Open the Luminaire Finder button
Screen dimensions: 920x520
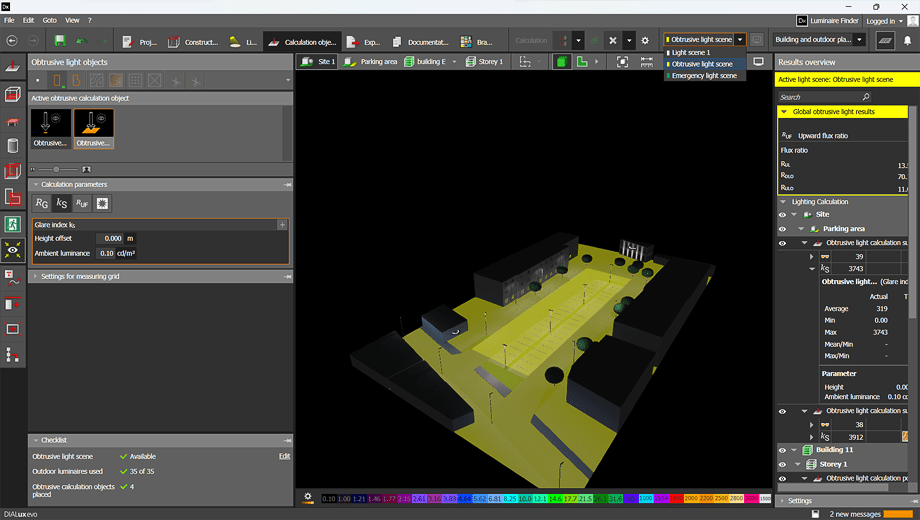(x=827, y=20)
